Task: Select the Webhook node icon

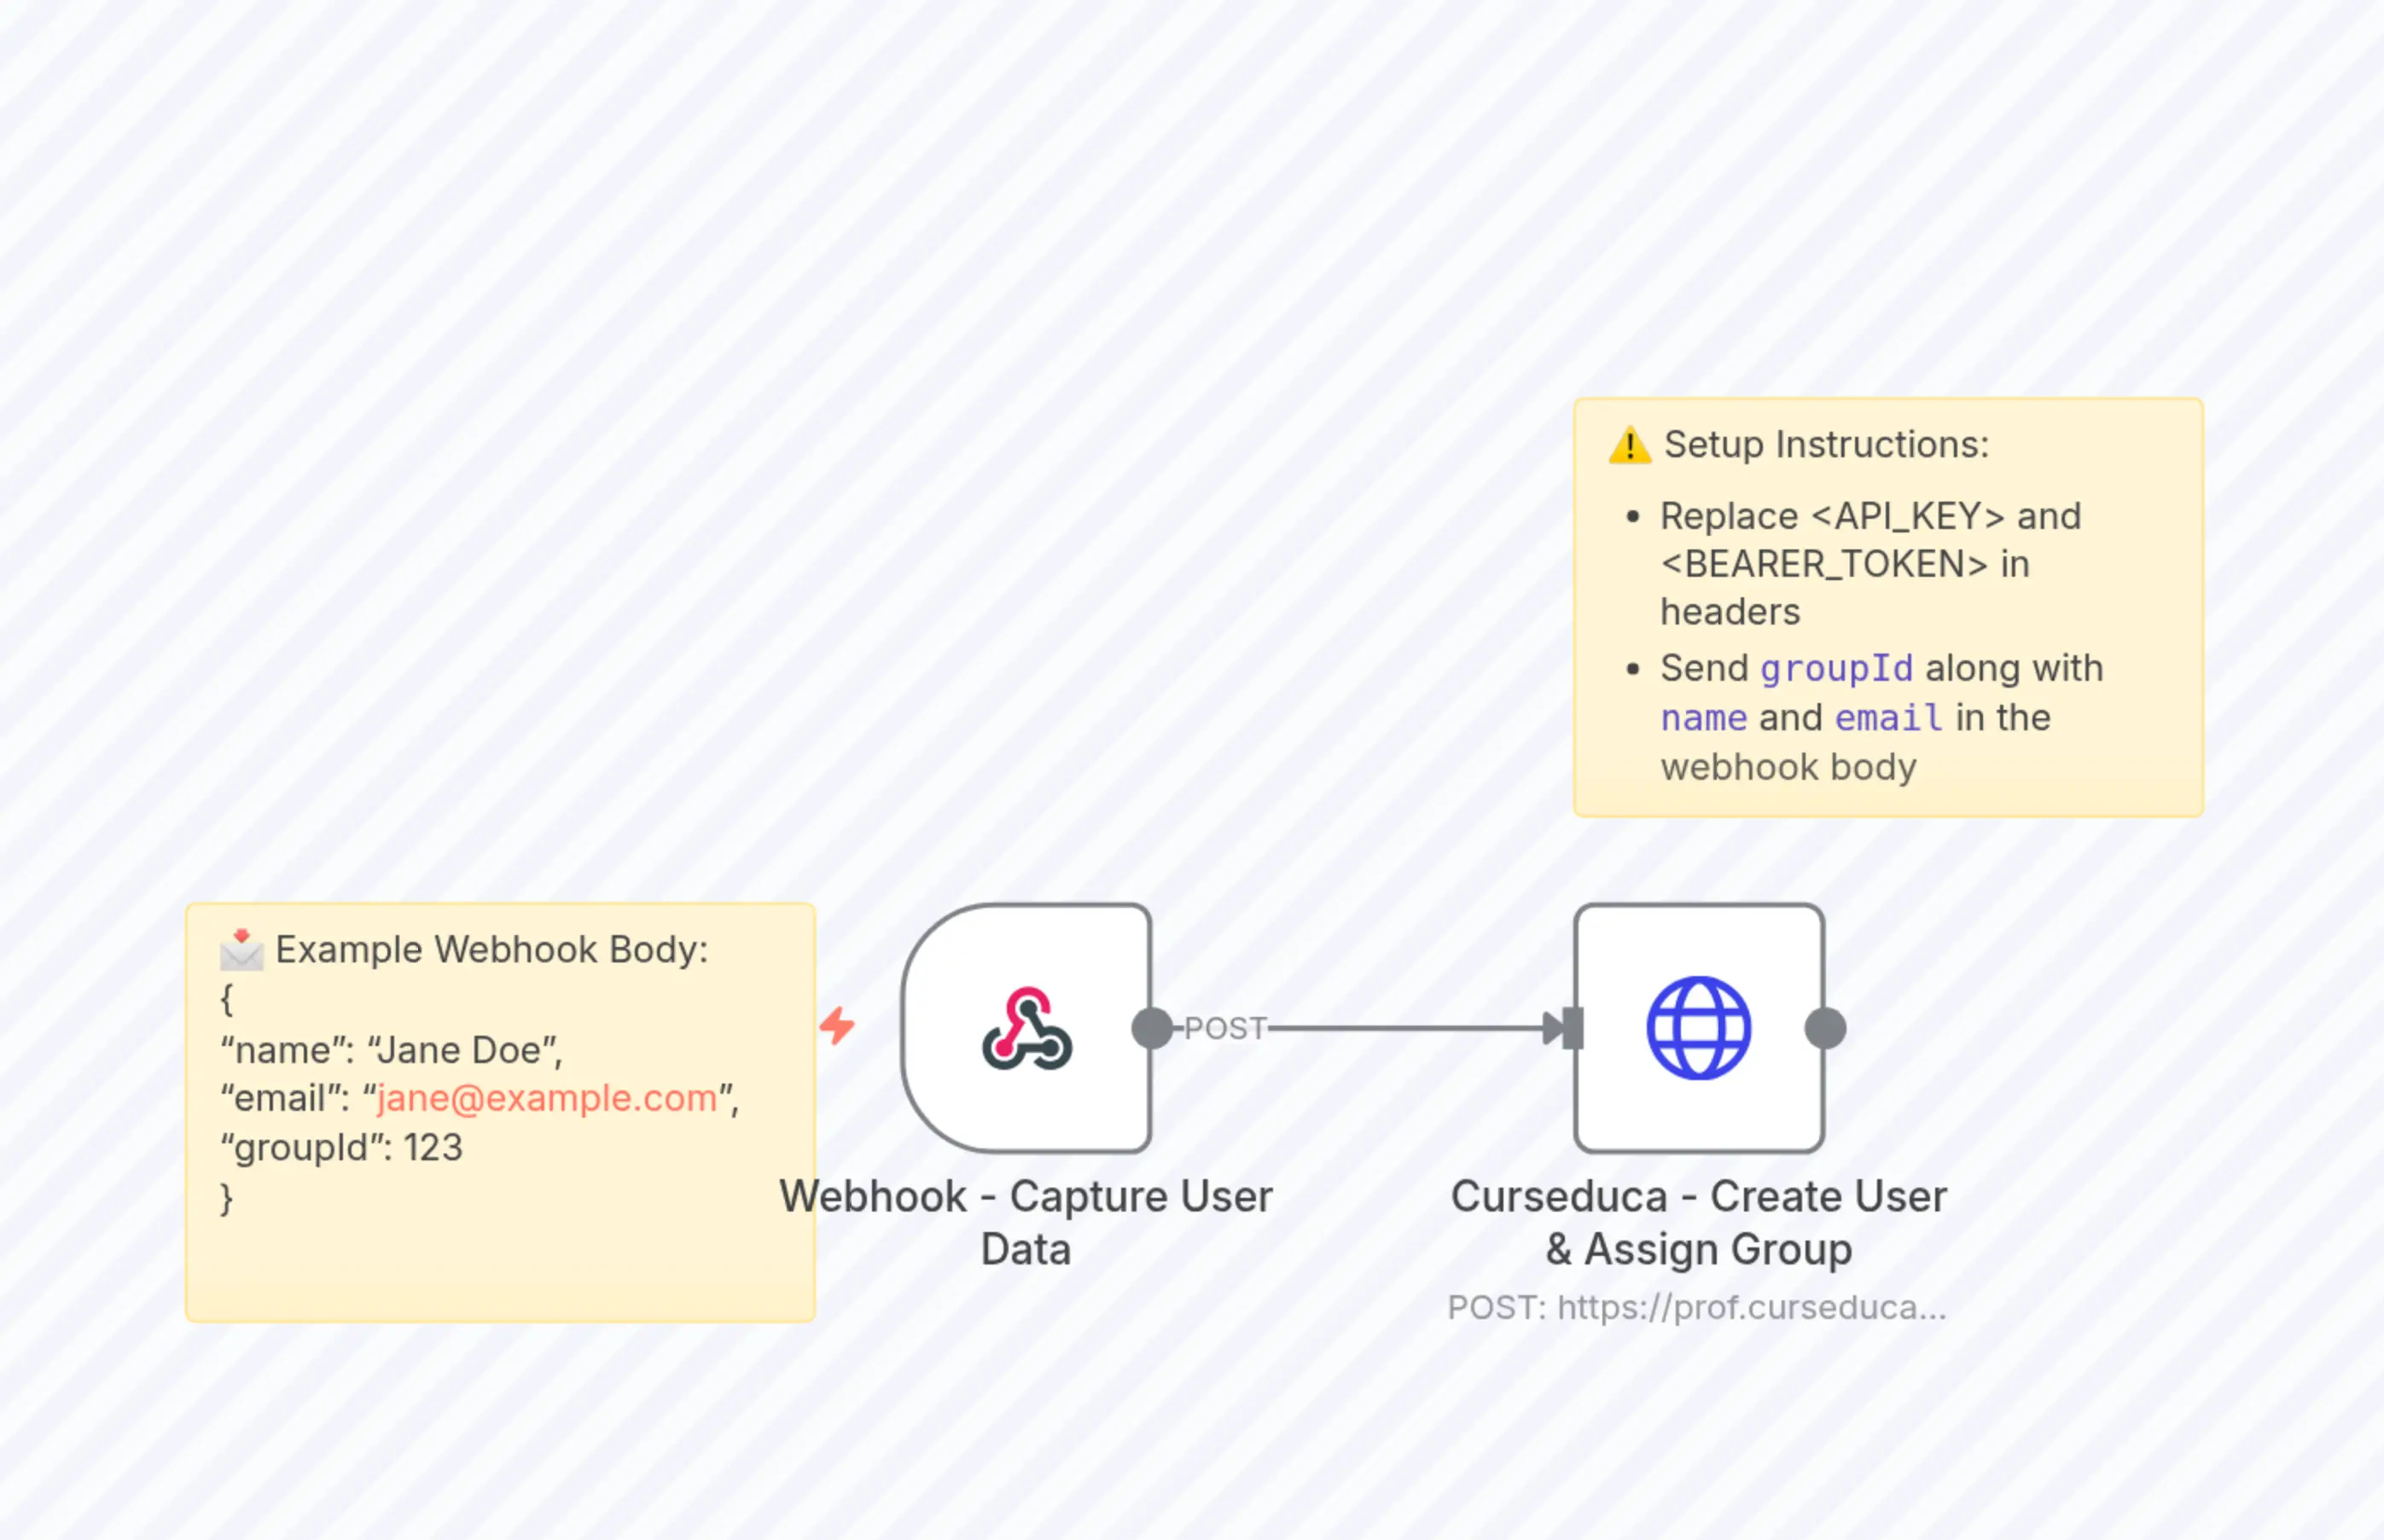Action: (x=1027, y=1030)
